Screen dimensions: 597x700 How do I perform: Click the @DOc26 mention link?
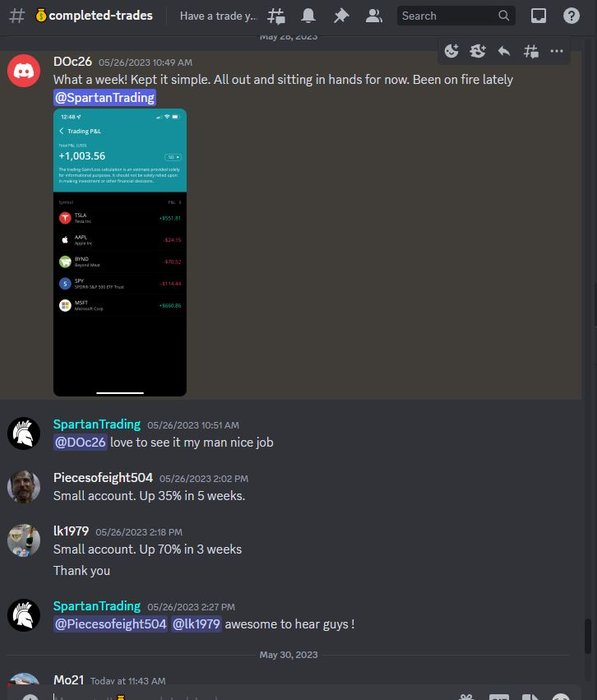80,442
